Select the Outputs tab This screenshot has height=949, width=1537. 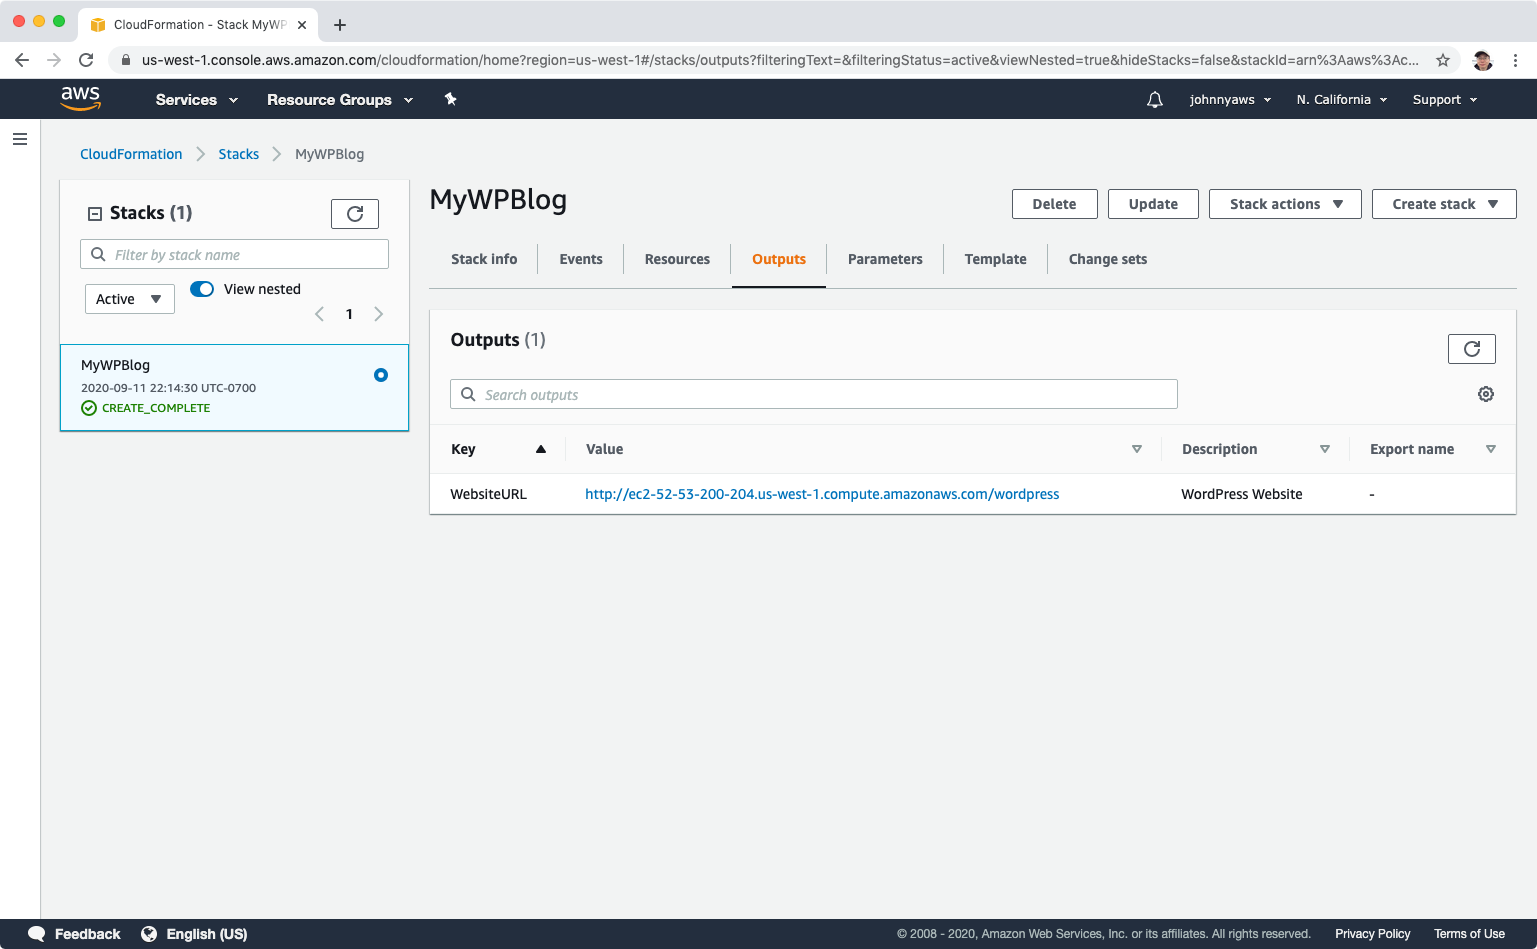point(779,259)
